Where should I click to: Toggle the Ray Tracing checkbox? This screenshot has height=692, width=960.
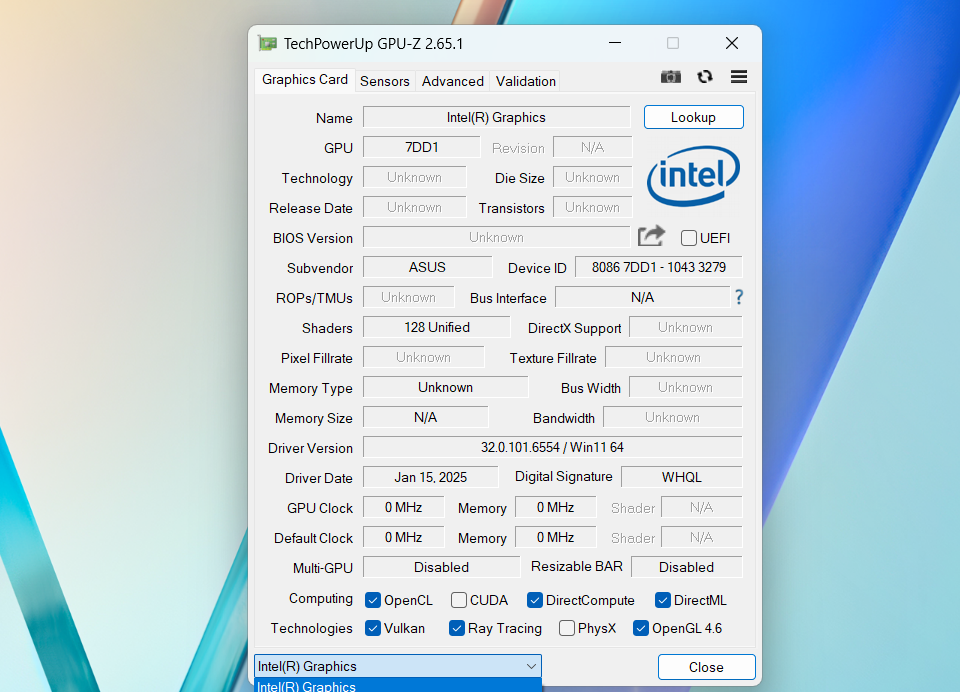[457, 628]
